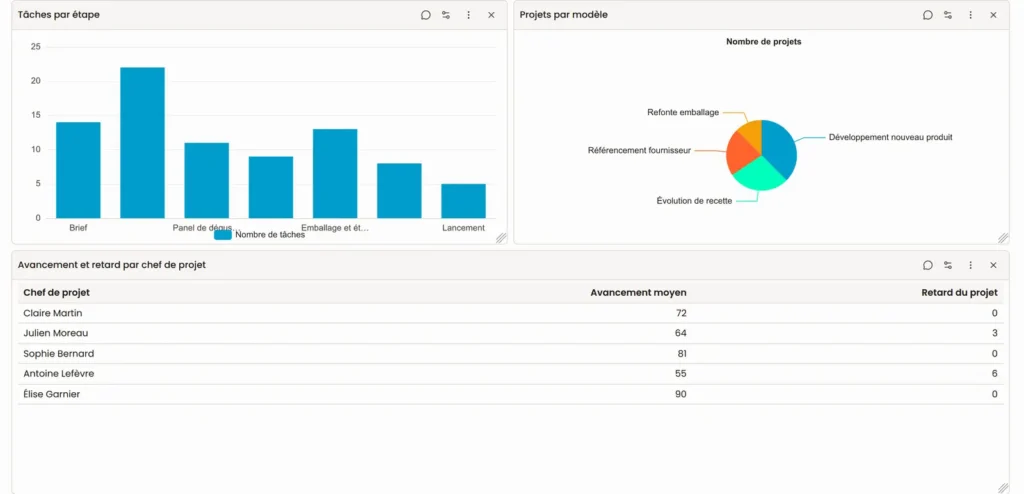Sort by Avancement moyen column header
This screenshot has height=494, width=1024.
pyautogui.click(x=638, y=293)
